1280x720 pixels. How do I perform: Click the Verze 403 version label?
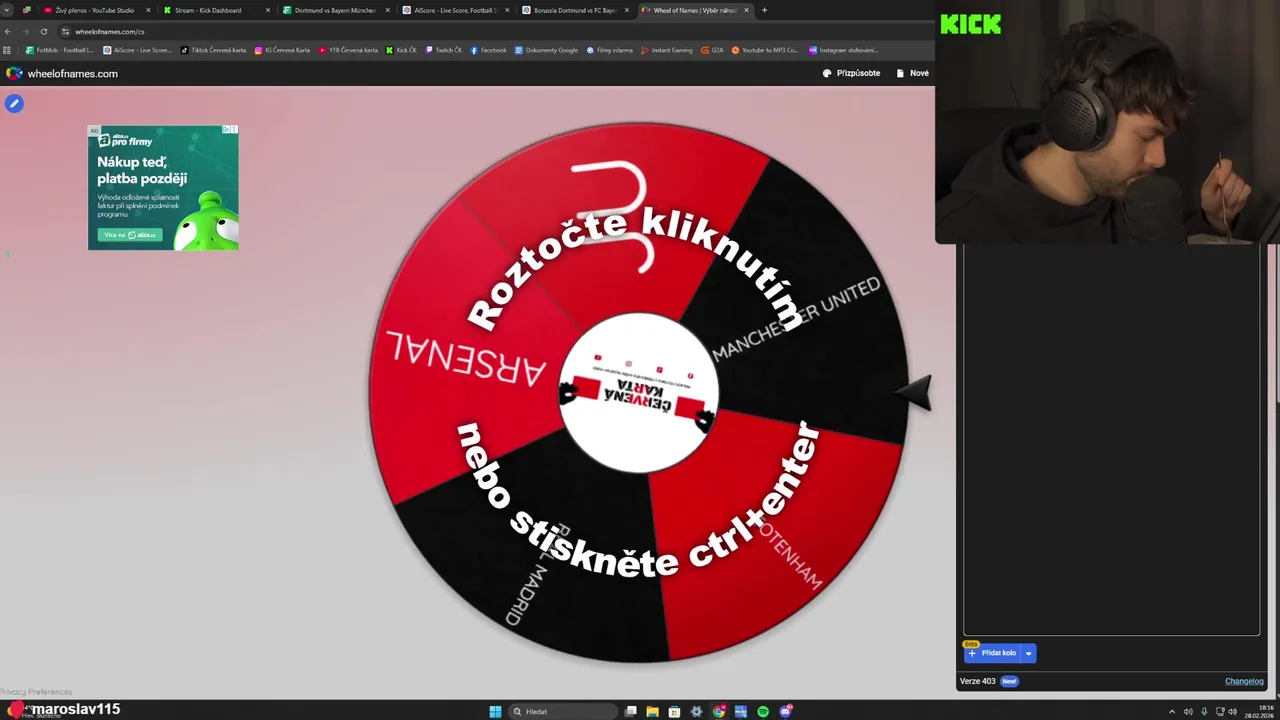[977, 681]
